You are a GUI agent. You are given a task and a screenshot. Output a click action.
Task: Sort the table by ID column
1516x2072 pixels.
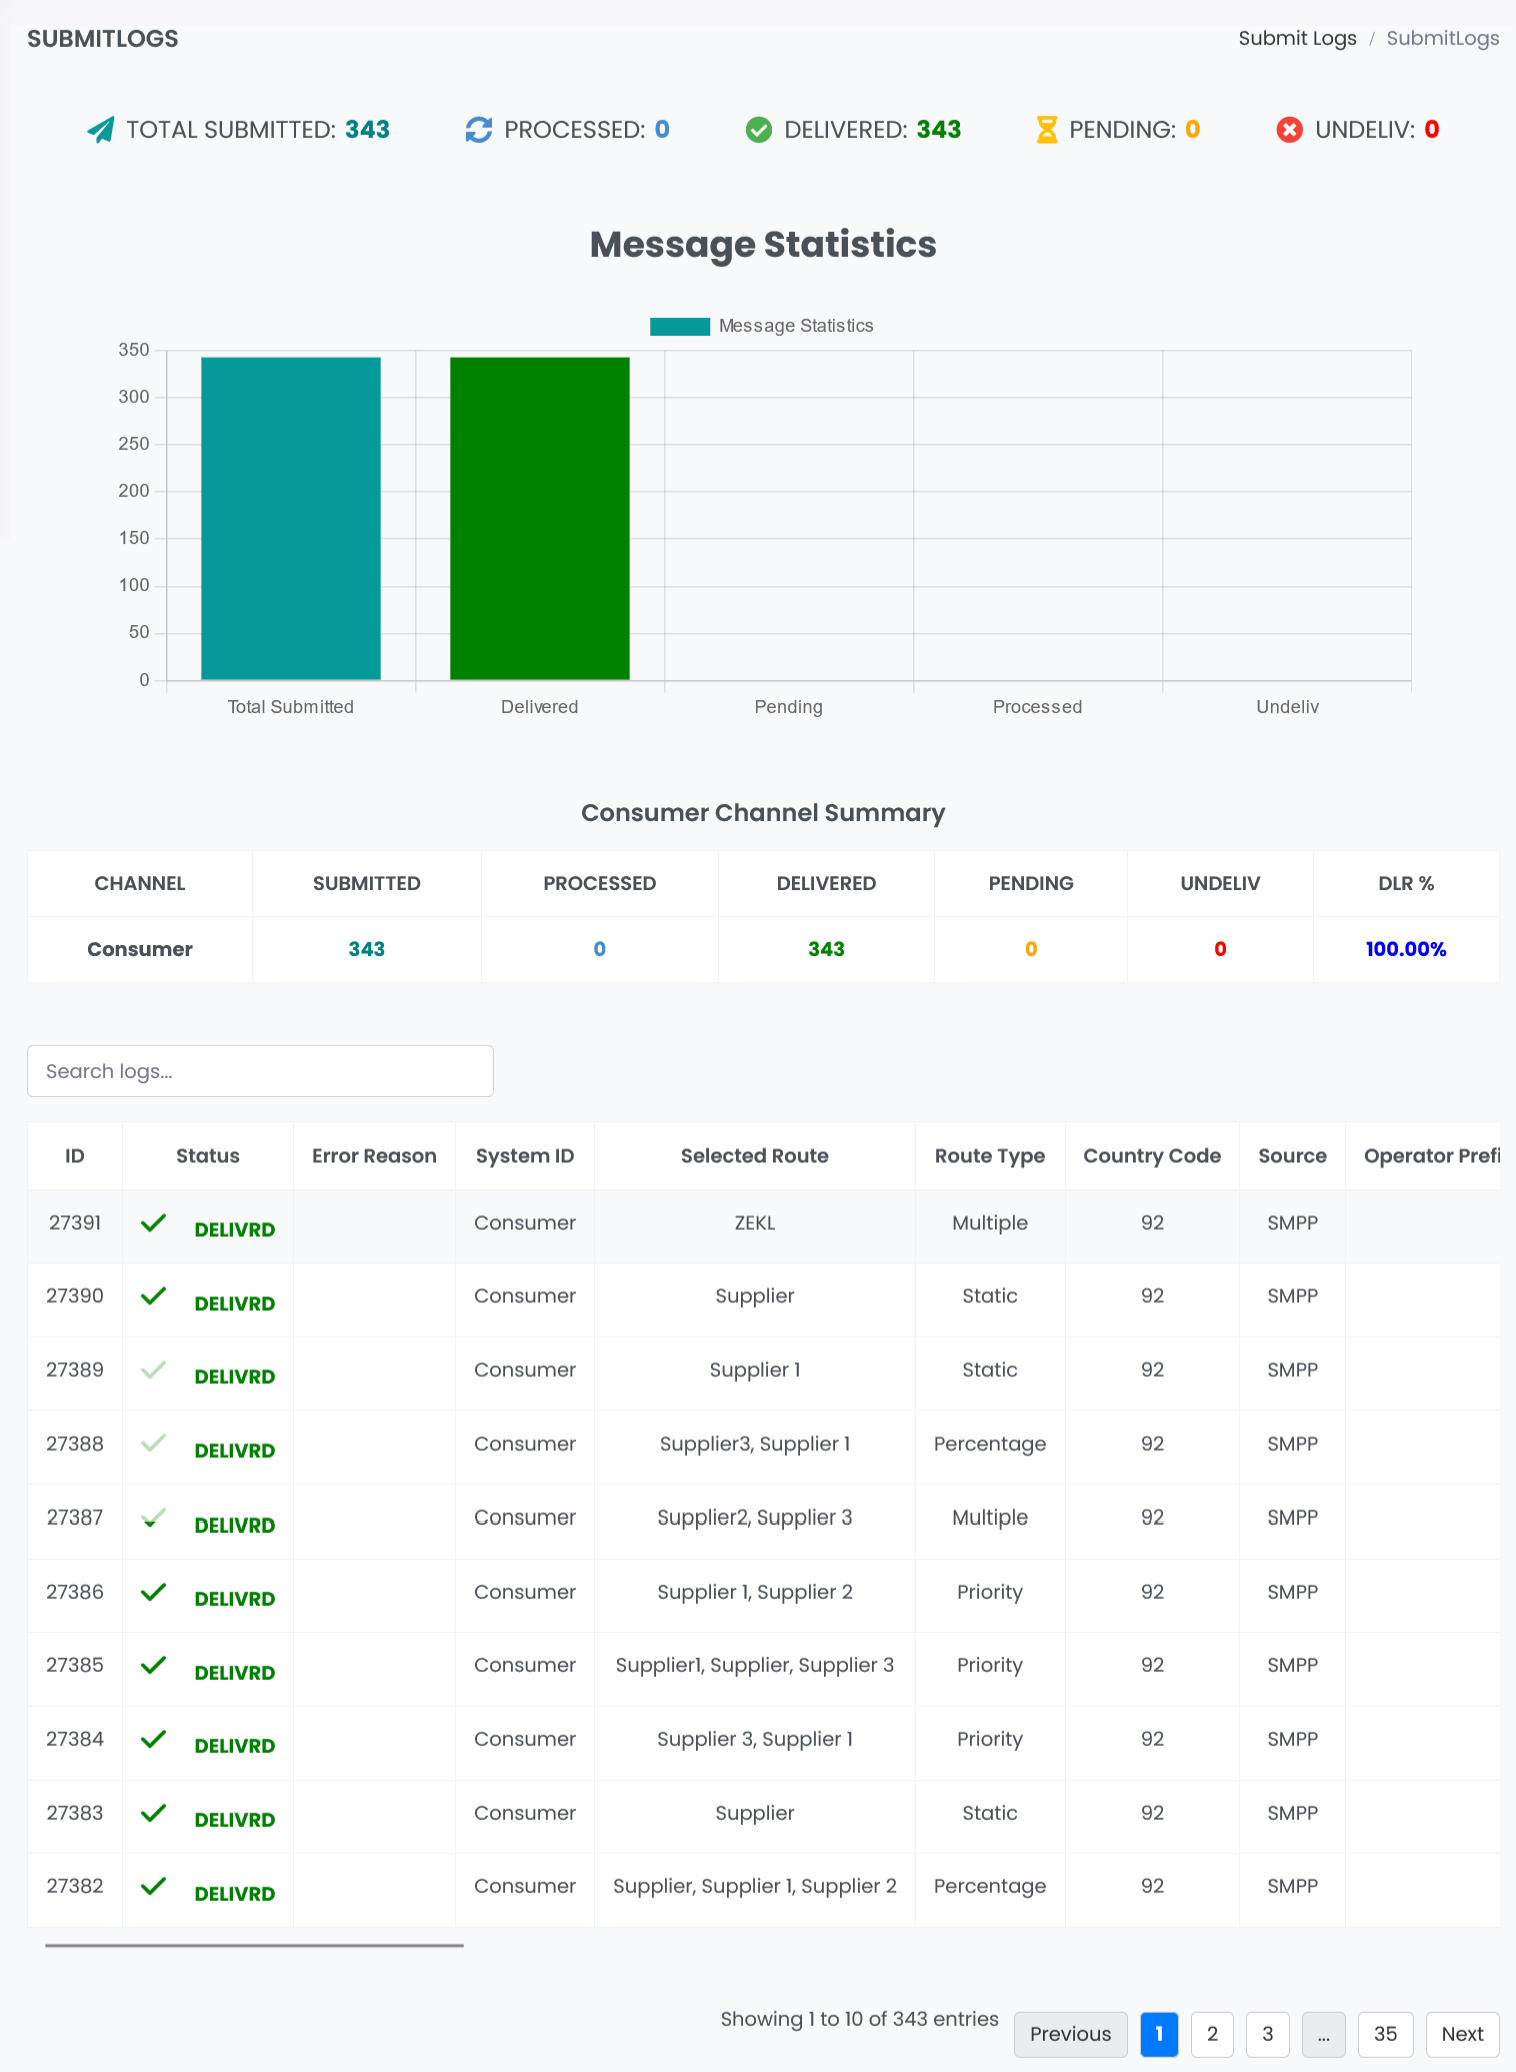(x=75, y=1156)
